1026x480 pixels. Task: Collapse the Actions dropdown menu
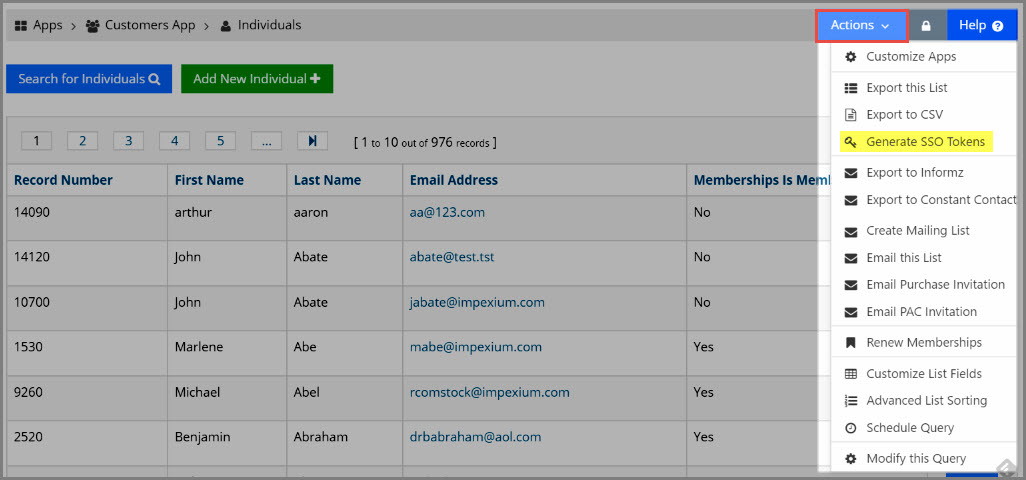[x=860, y=26]
